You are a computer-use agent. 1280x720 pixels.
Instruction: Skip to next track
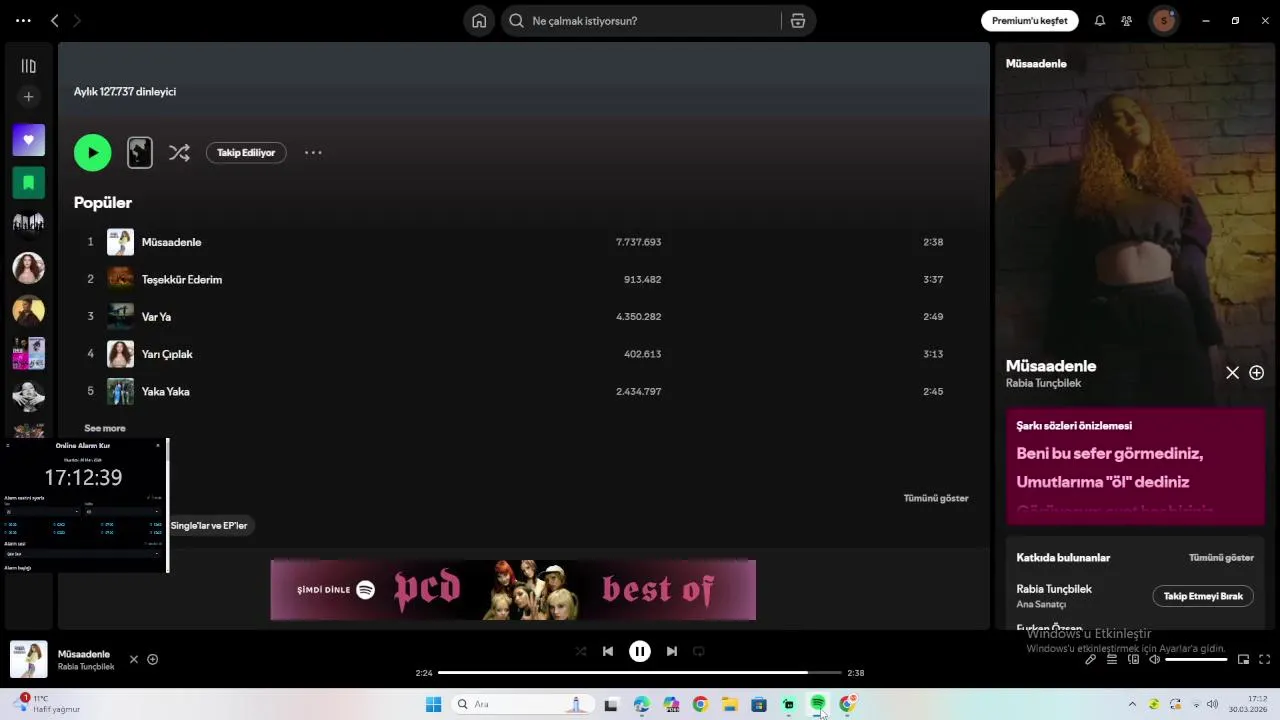672,651
